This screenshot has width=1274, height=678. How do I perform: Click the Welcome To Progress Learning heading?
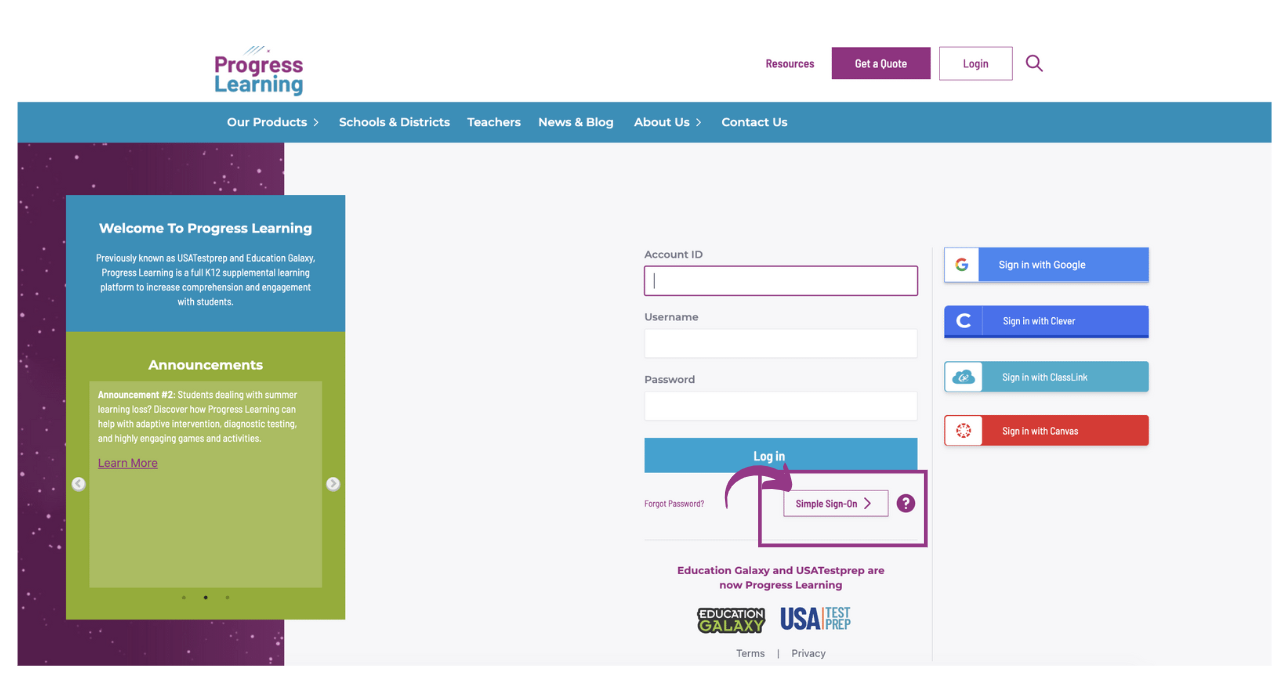pyautogui.click(x=206, y=228)
